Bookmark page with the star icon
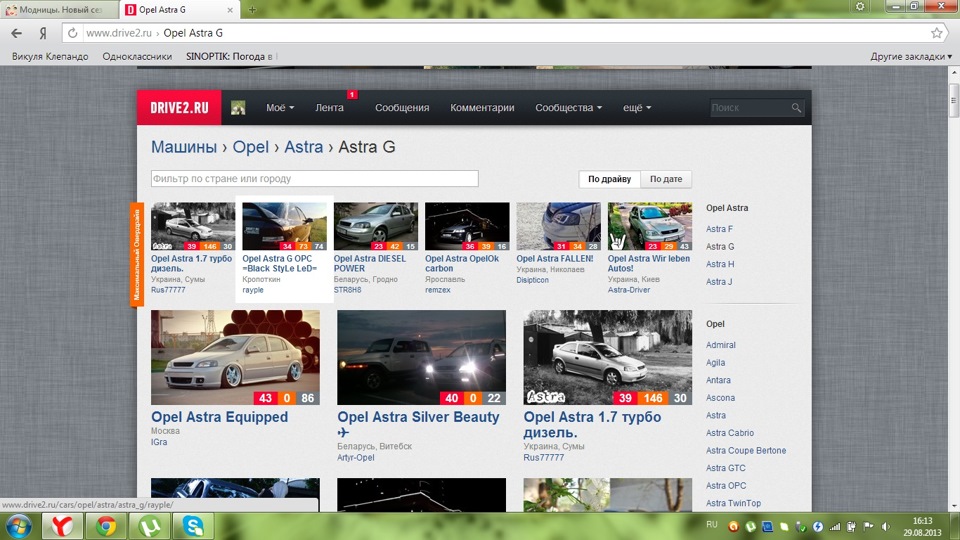This screenshot has height=540, width=960. pyautogui.click(x=937, y=33)
